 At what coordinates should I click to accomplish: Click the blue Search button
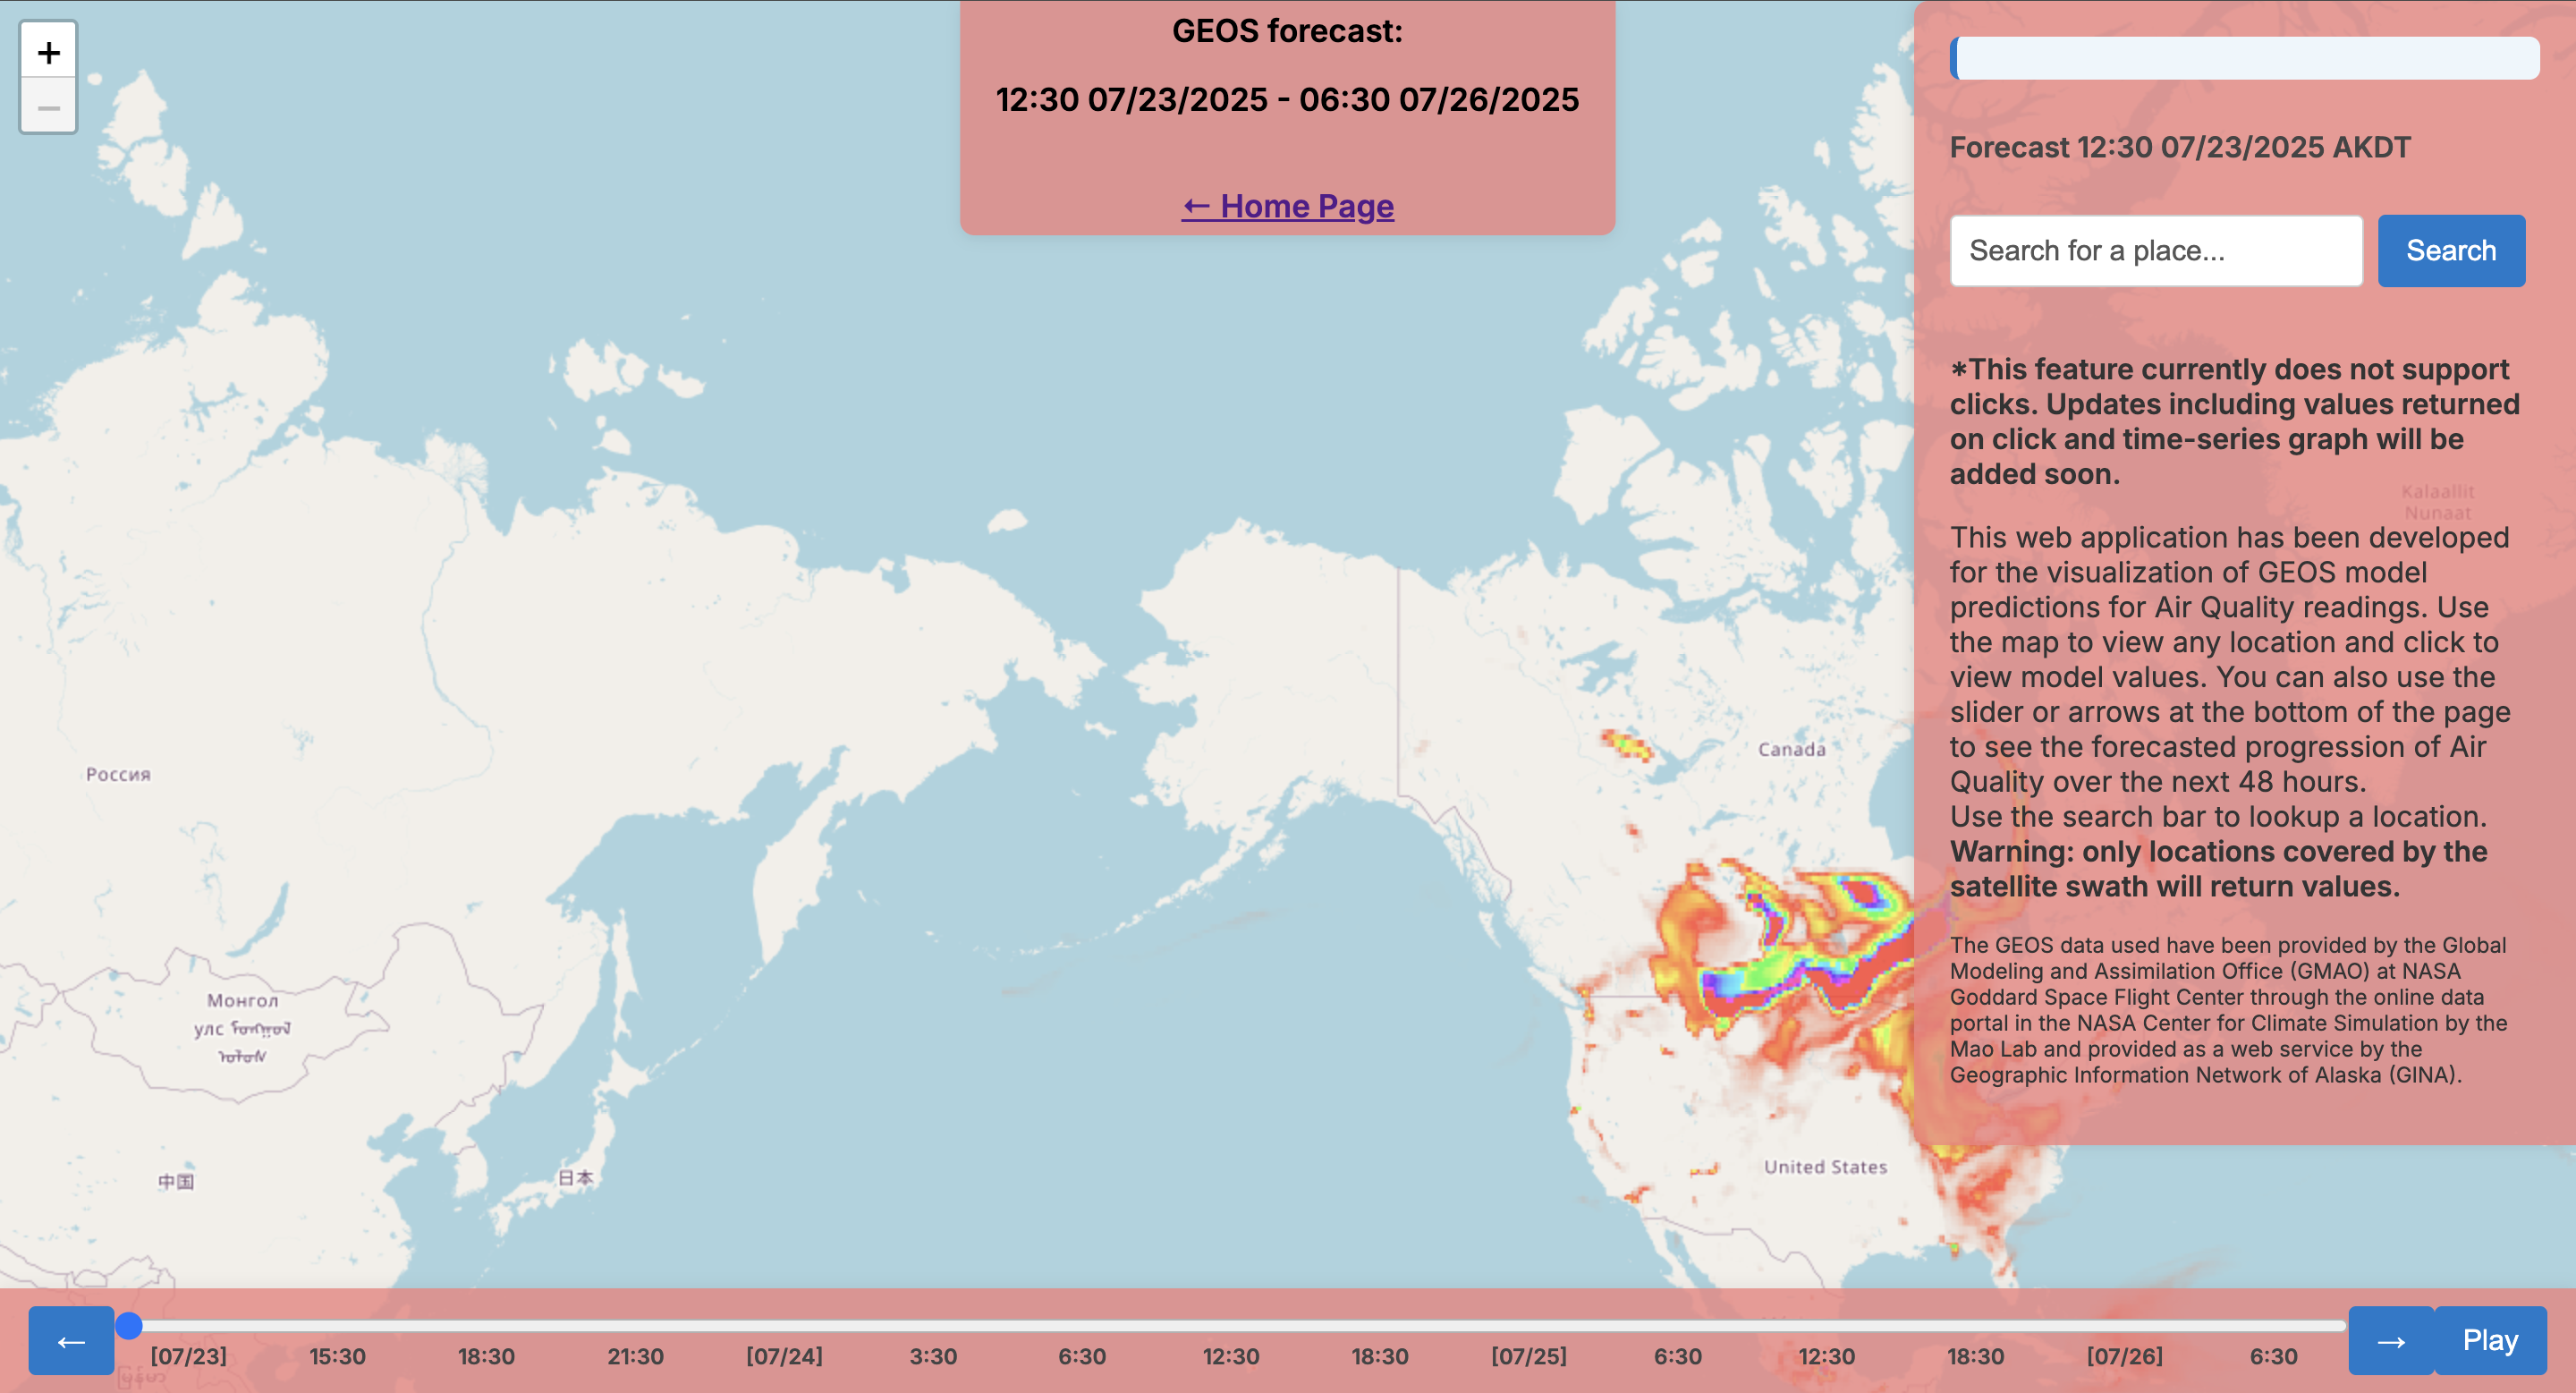tap(2451, 251)
